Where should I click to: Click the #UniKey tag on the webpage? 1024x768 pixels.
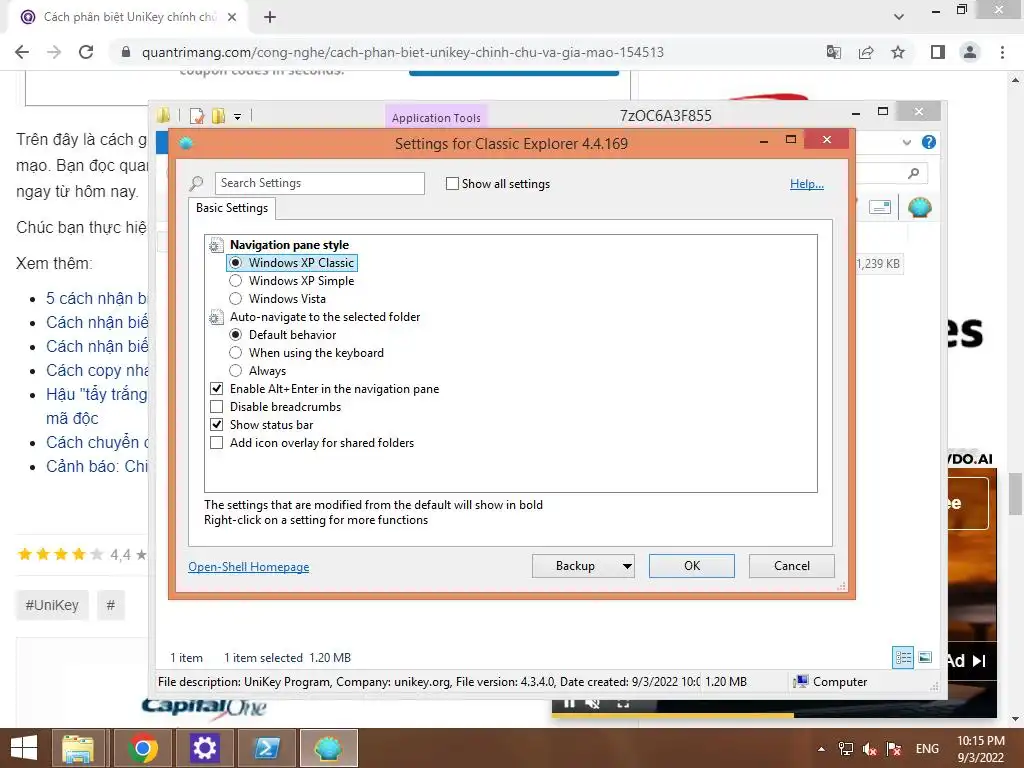pyautogui.click(x=52, y=605)
